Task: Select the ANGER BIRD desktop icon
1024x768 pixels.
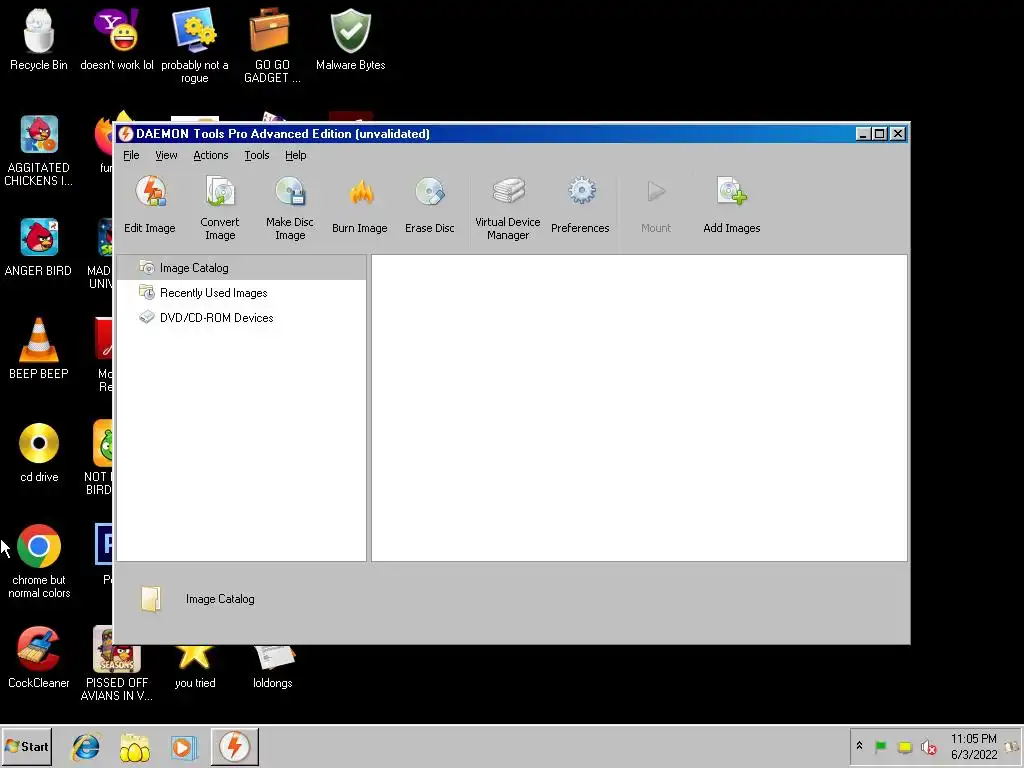Action: point(39,247)
